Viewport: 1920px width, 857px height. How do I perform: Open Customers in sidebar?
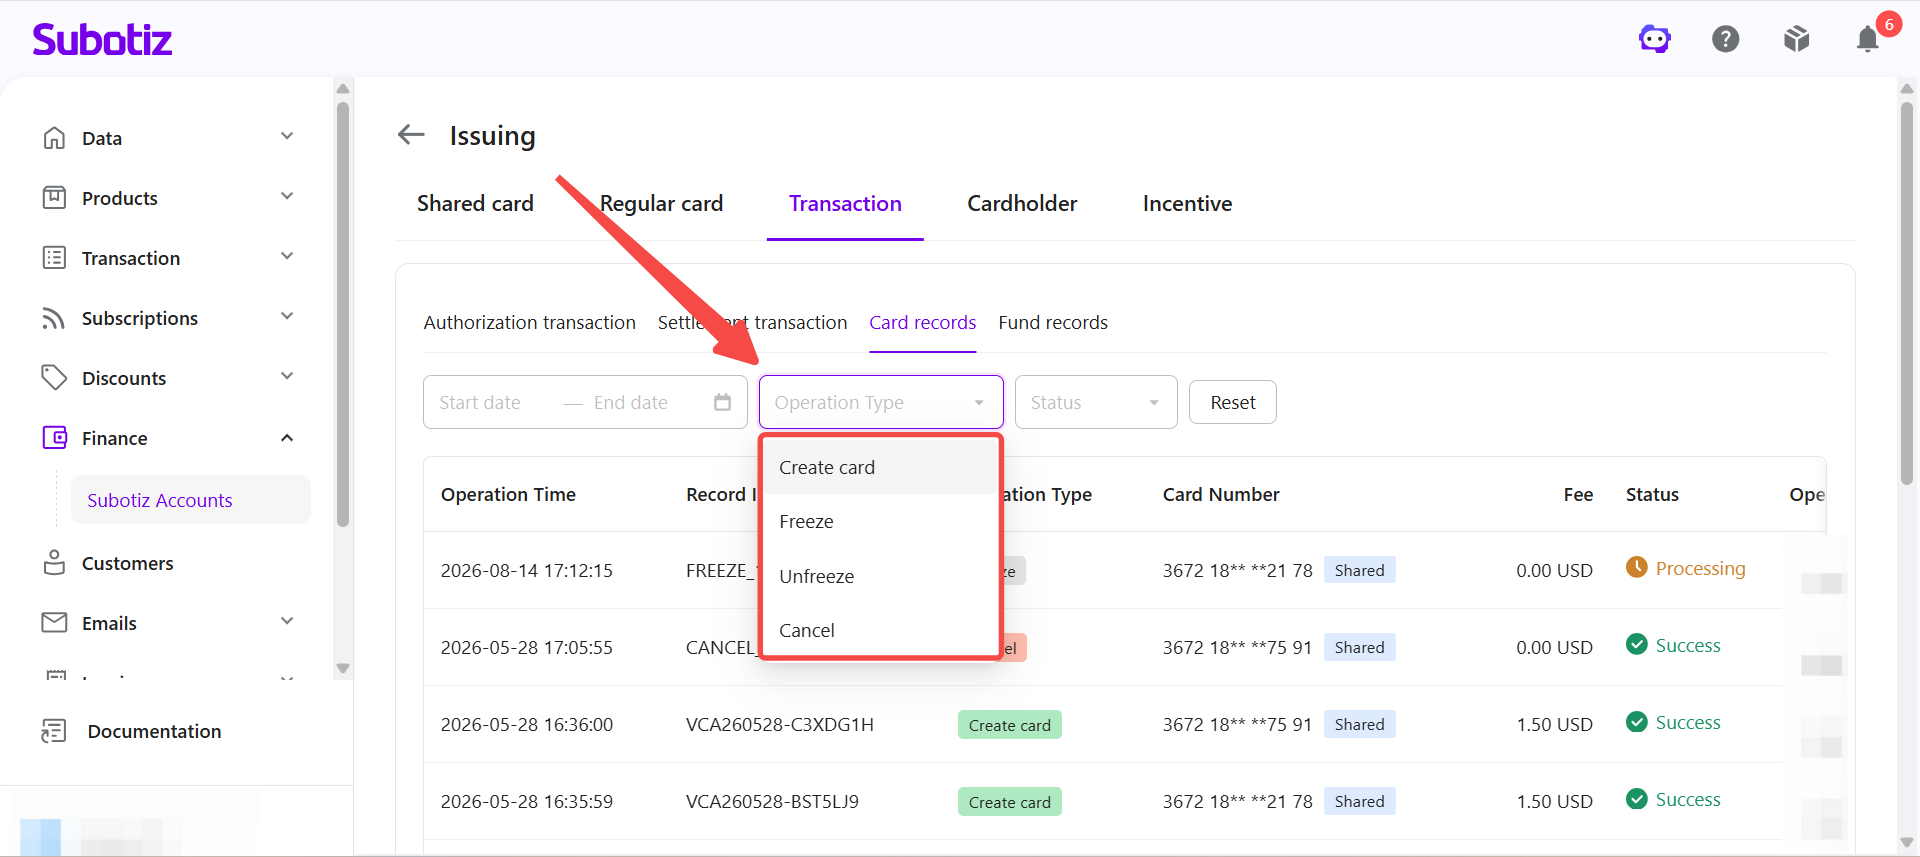point(127,563)
